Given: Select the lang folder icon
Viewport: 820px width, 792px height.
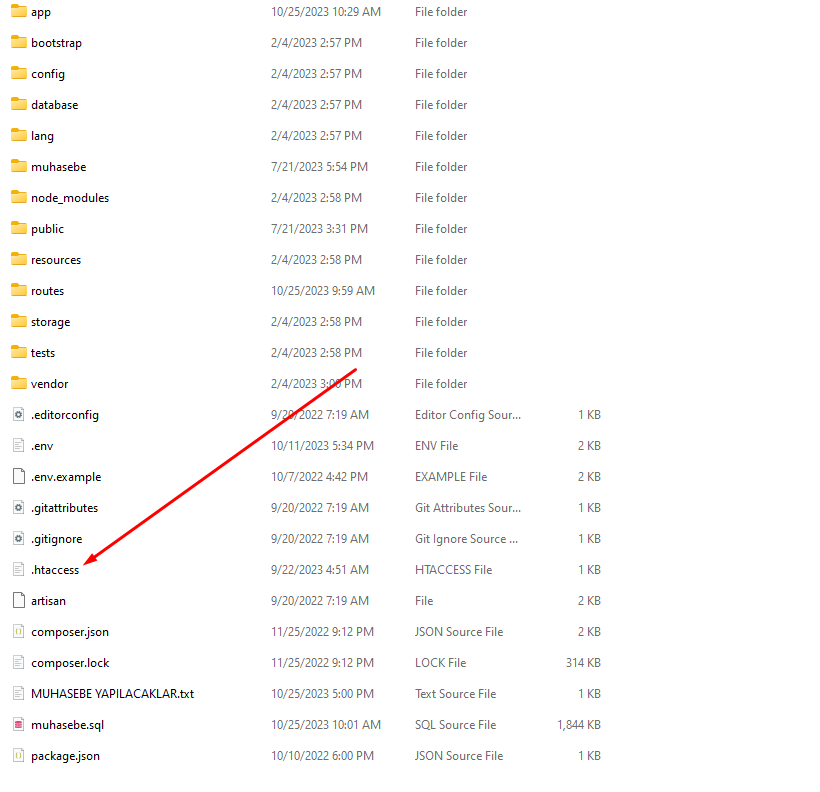Looking at the screenshot, I should [x=19, y=135].
